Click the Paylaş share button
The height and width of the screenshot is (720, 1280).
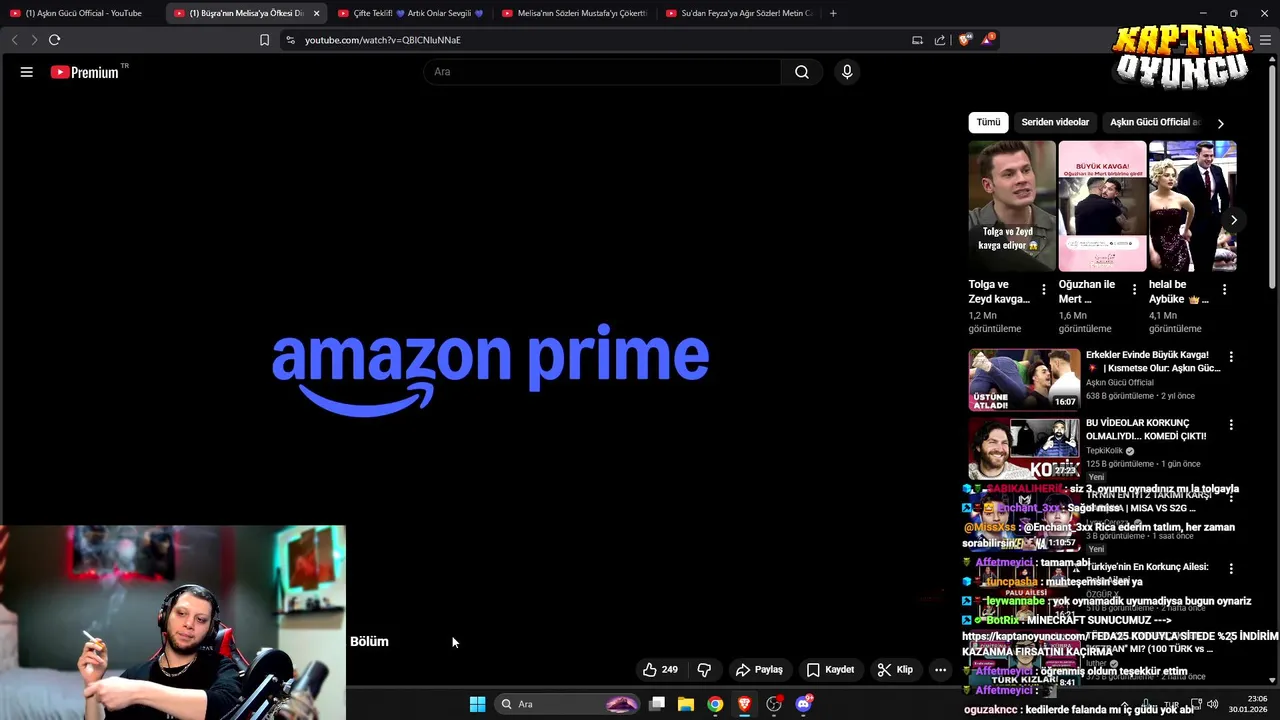point(759,670)
